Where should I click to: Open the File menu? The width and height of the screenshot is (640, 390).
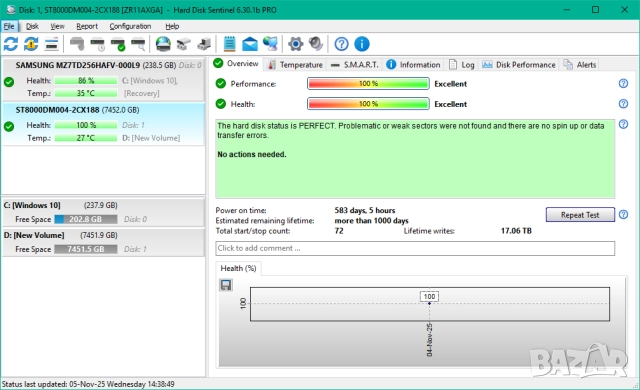[9, 26]
